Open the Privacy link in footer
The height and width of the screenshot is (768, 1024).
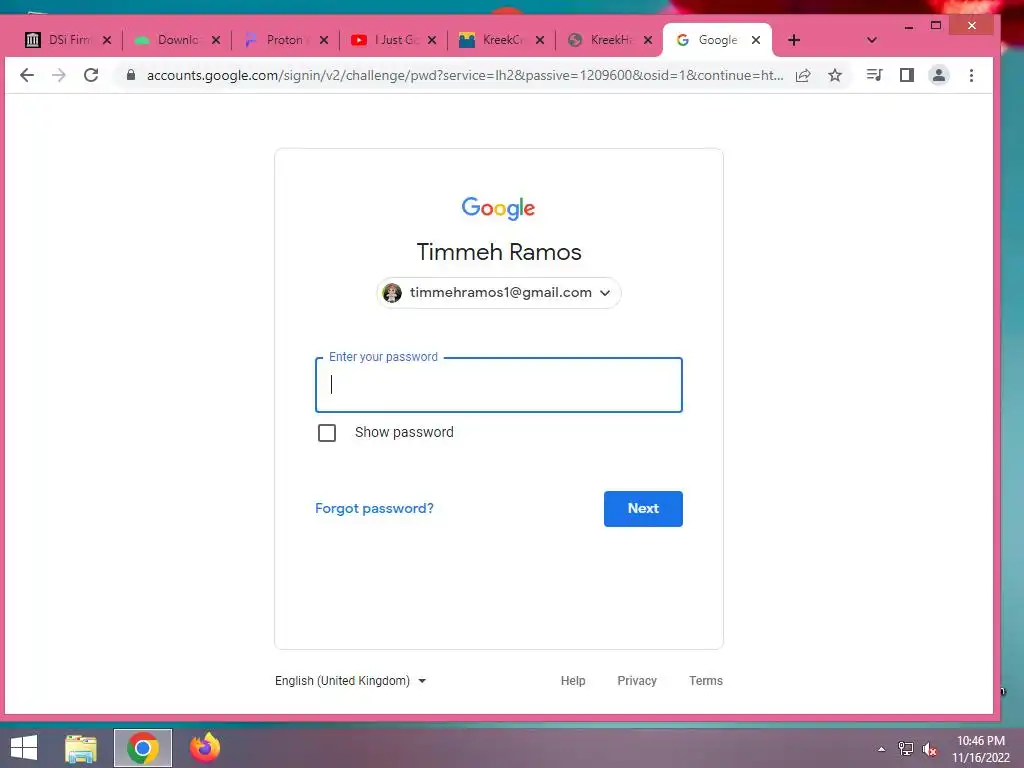(637, 680)
